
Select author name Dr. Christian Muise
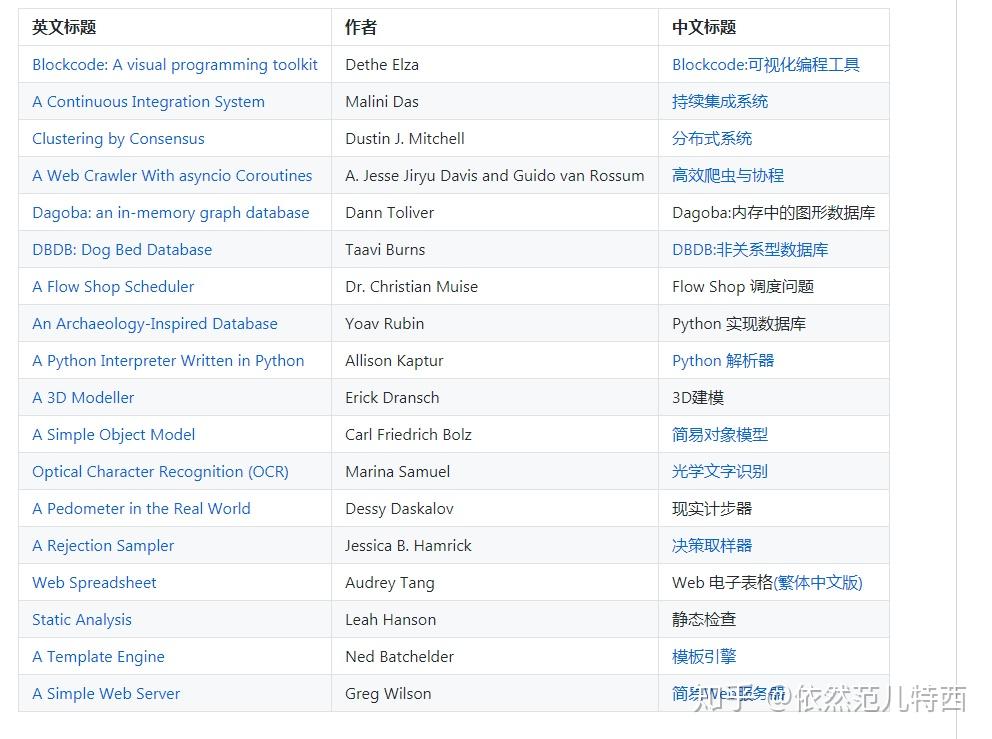[x=412, y=287]
